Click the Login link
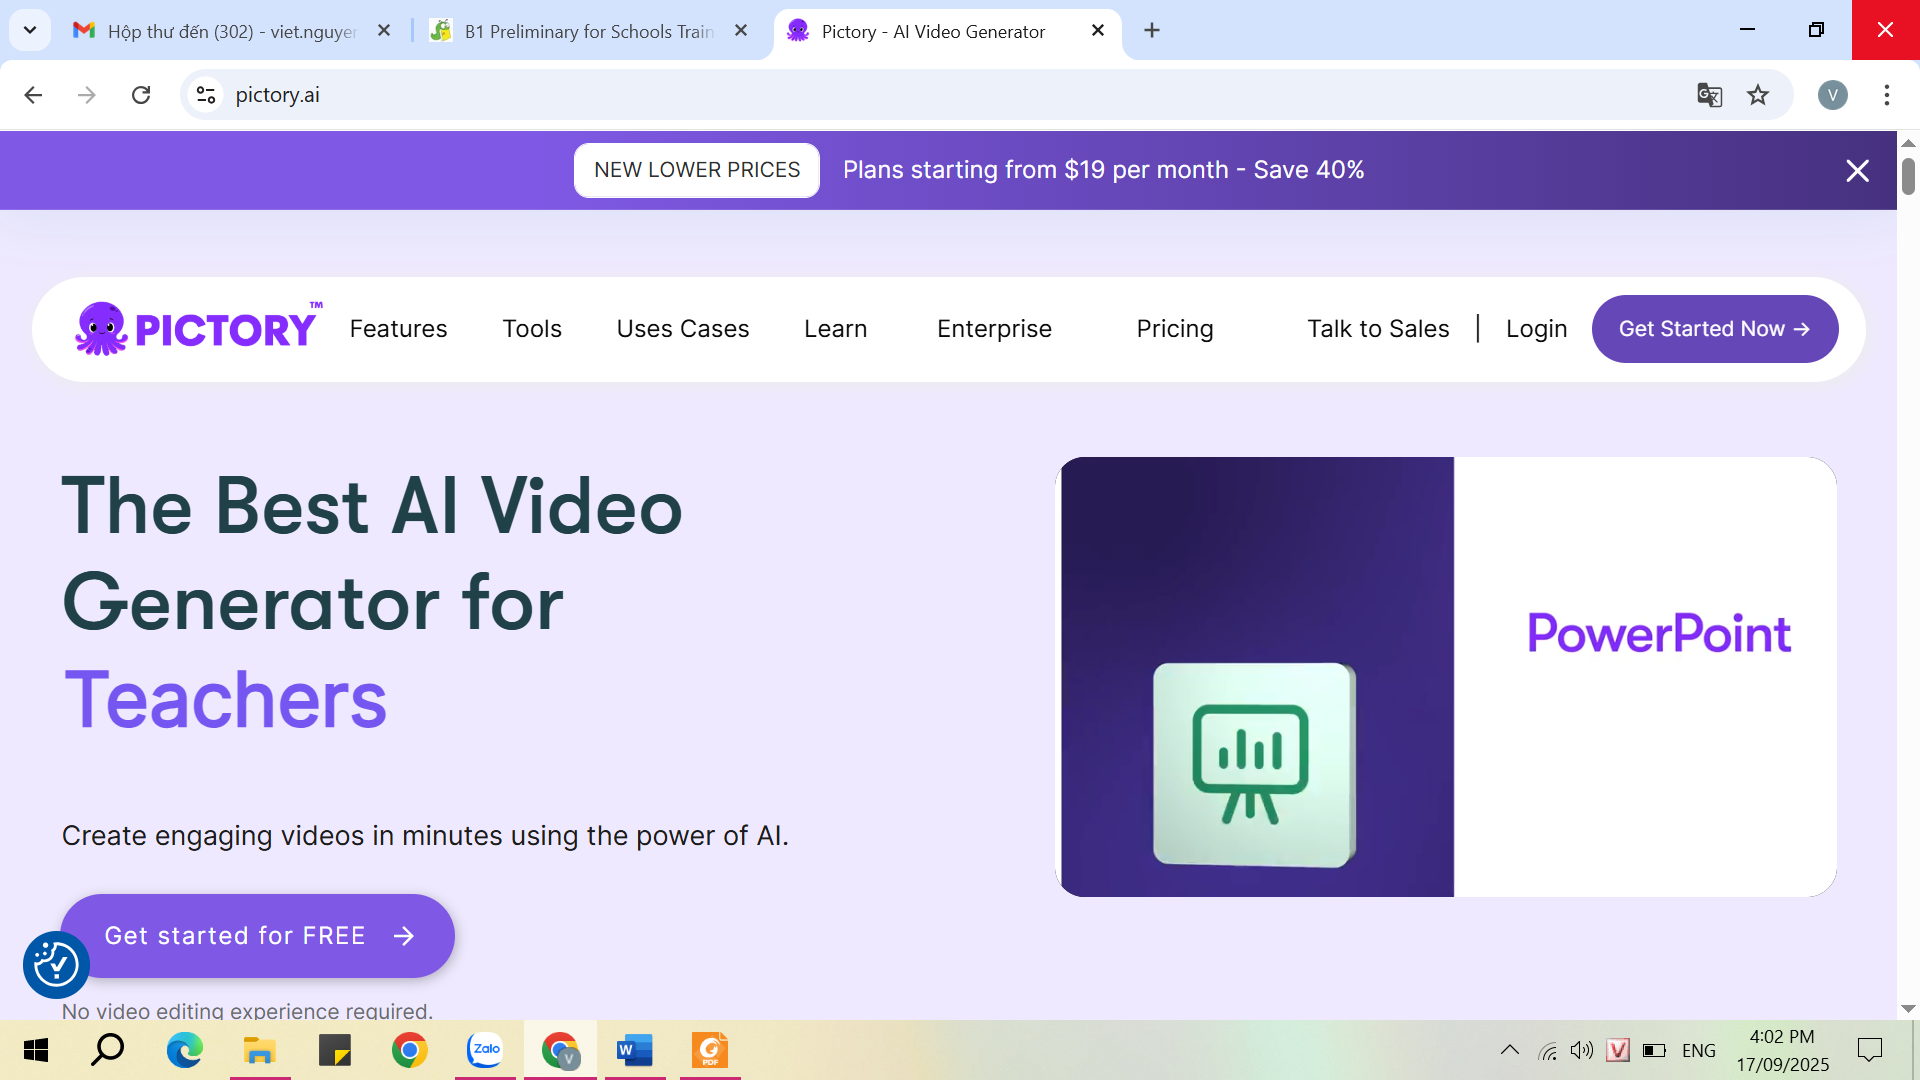Image resolution: width=1920 pixels, height=1080 pixels. 1536,329
